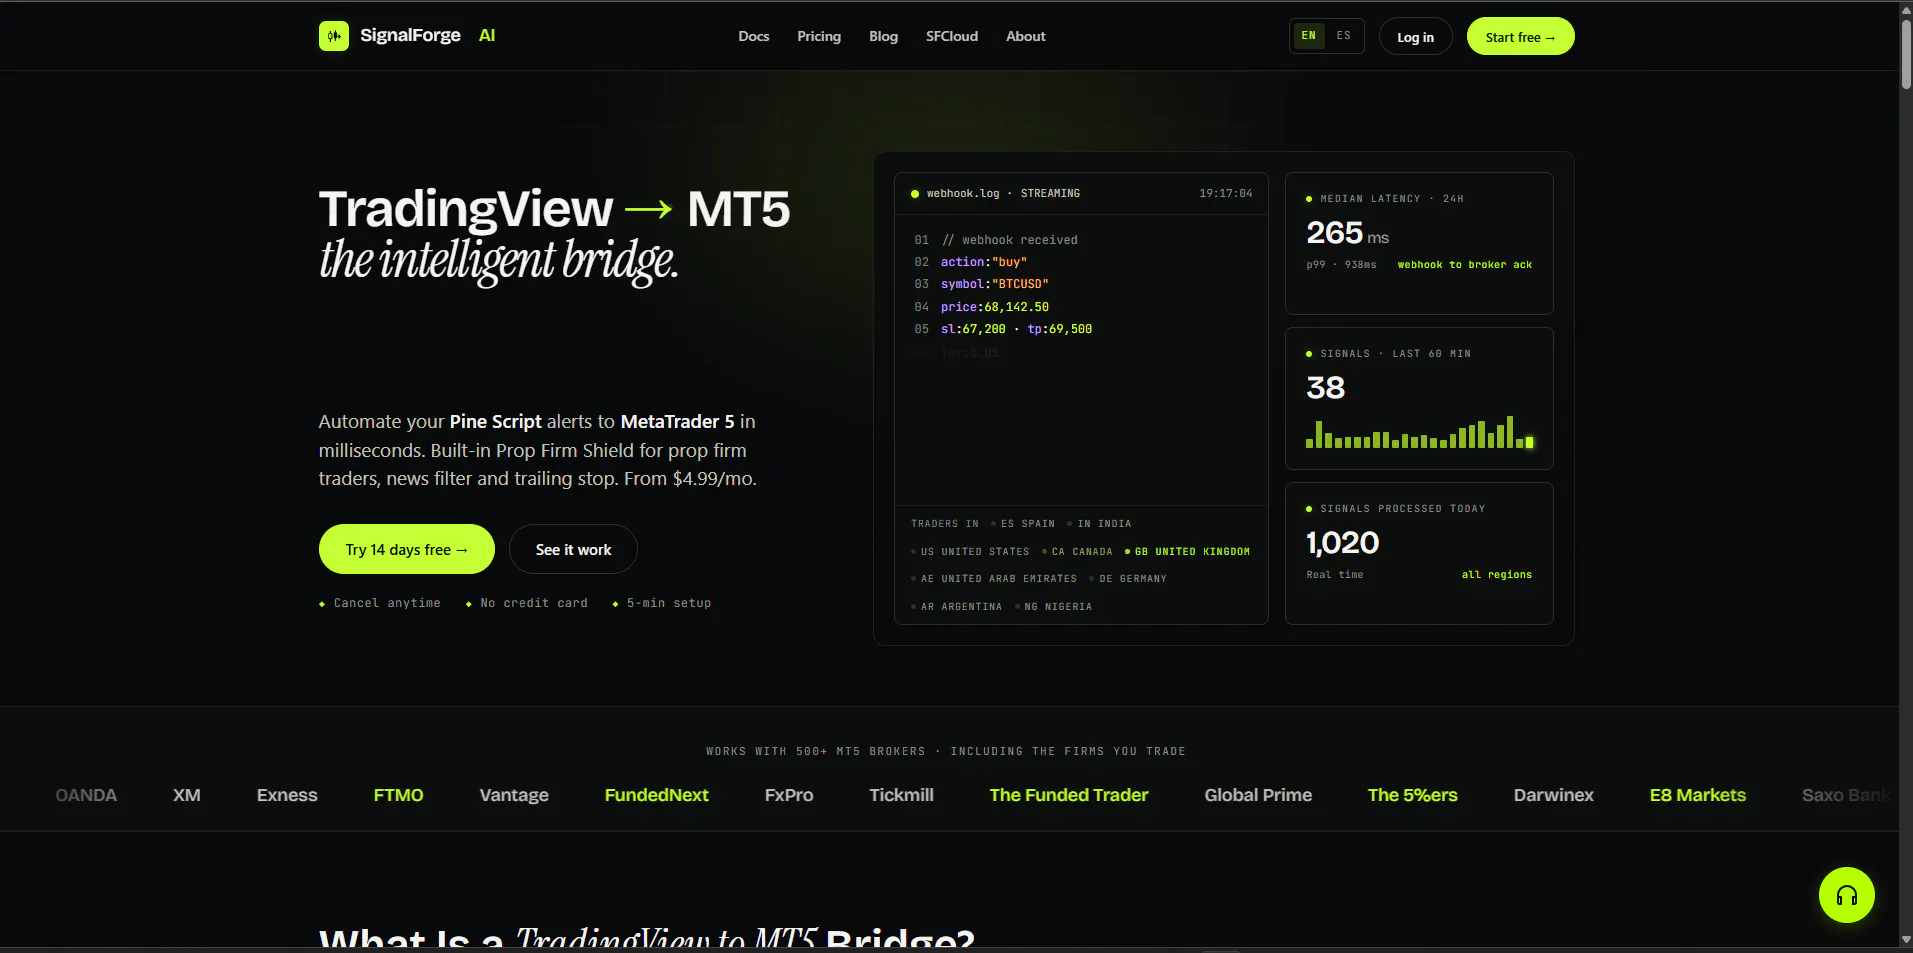Click the FTMO broker name
The width and height of the screenshot is (1913, 953).
pos(398,795)
